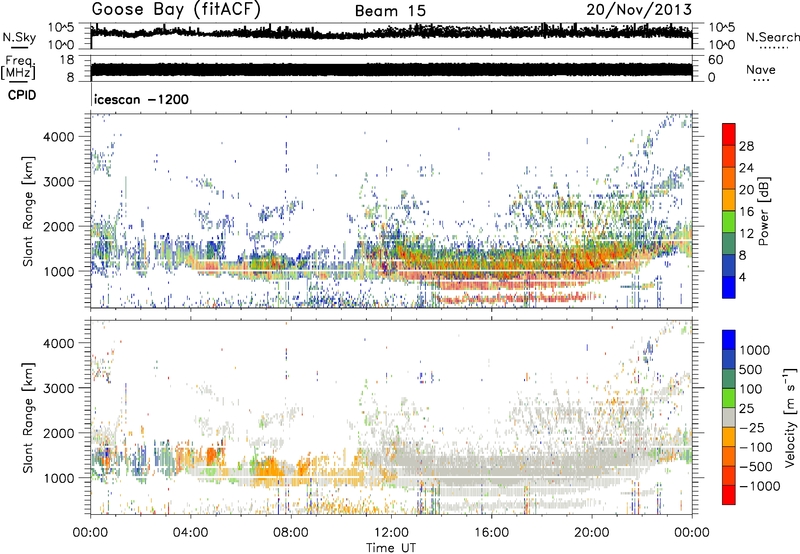Select the 3000 km tick of power panel
Image resolution: width=800 pixels, height=554 pixels.
[59, 182]
